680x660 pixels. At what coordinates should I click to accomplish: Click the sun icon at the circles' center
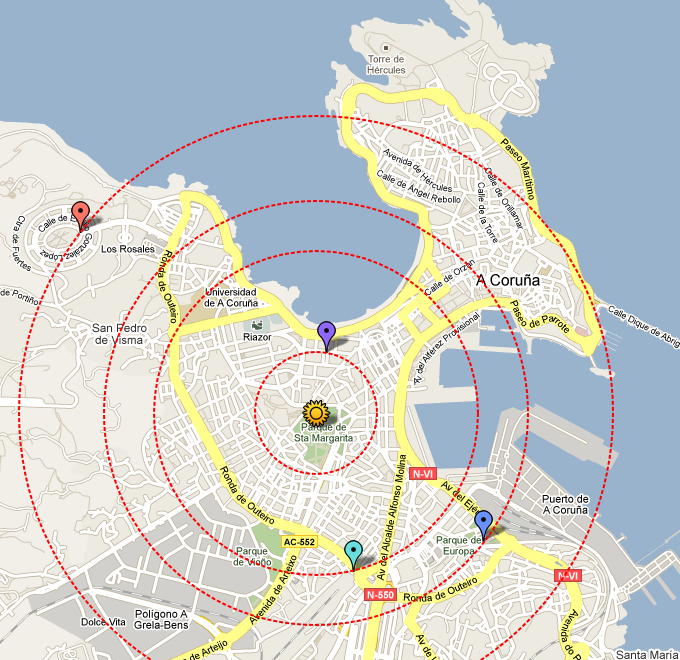pos(316,411)
